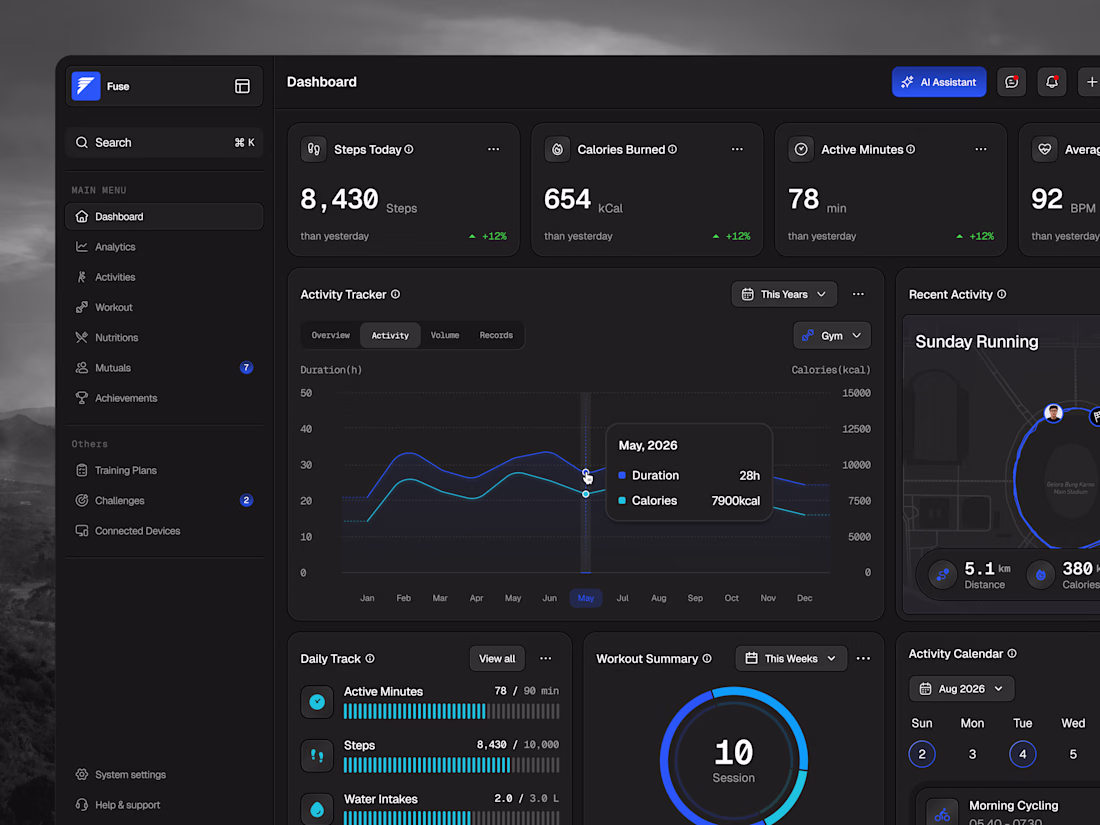Open Steps Today more options menu
The height and width of the screenshot is (825, 1100).
click(x=493, y=149)
